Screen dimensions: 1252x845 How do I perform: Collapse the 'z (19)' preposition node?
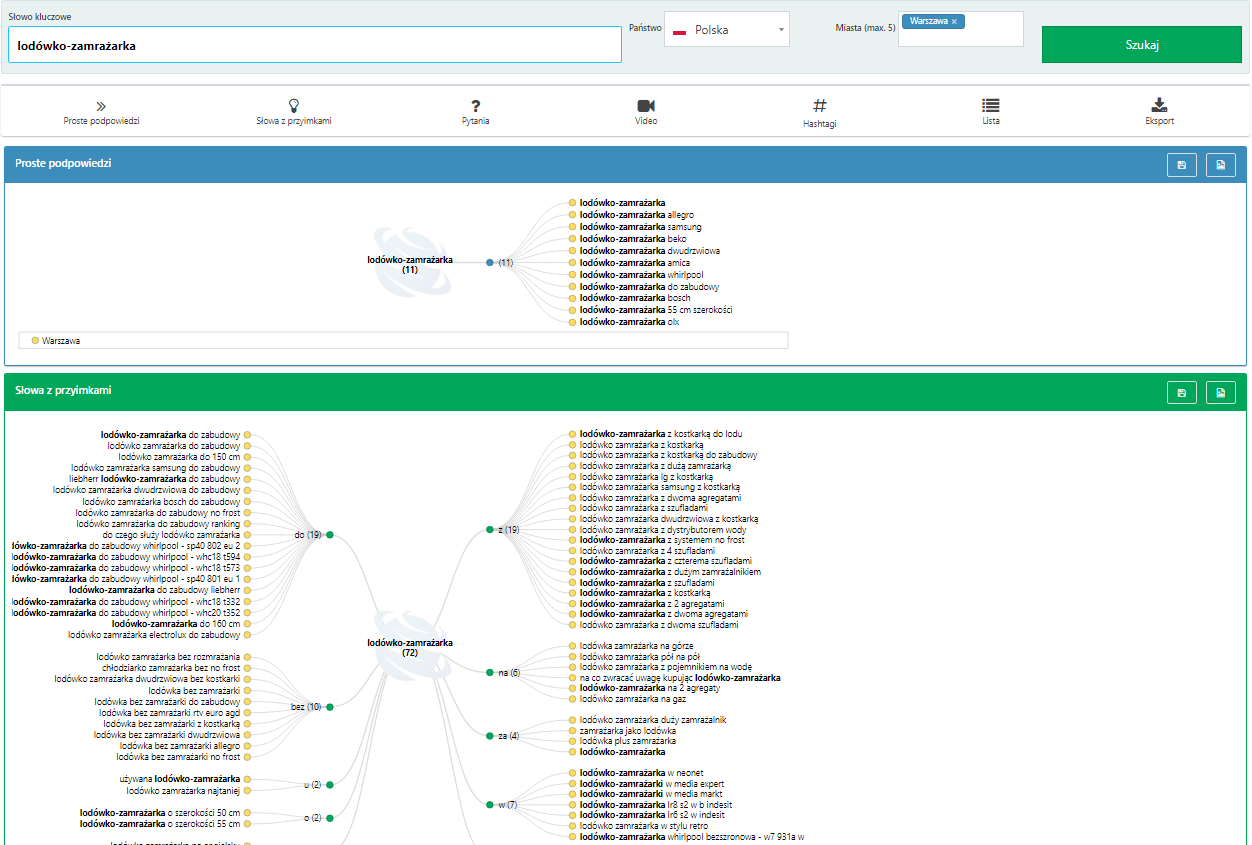tap(490, 529)
